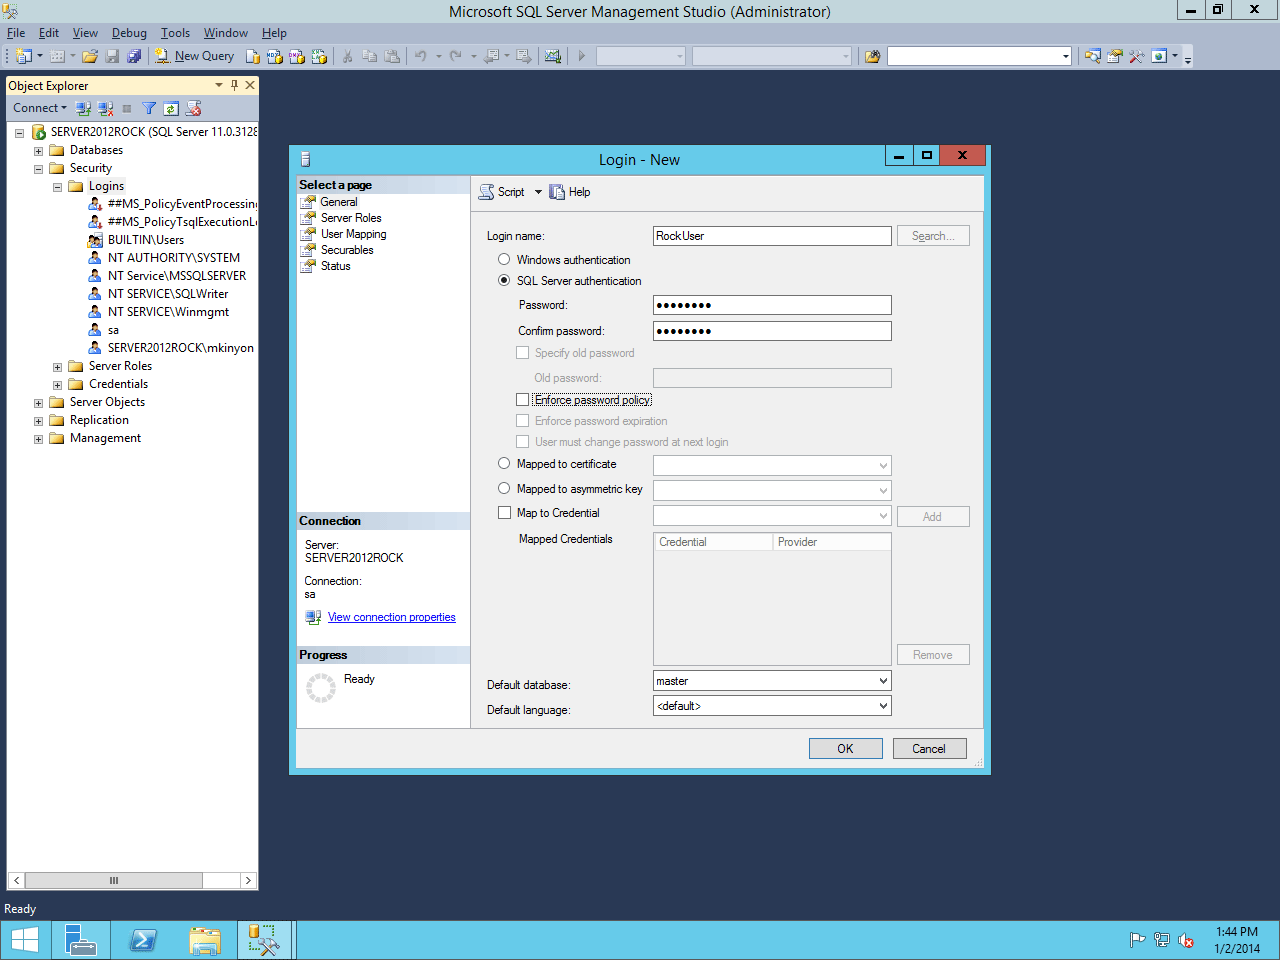1280x960 pixels.
Task: Click the Filter funnel icon
Action: coord(149,108)
